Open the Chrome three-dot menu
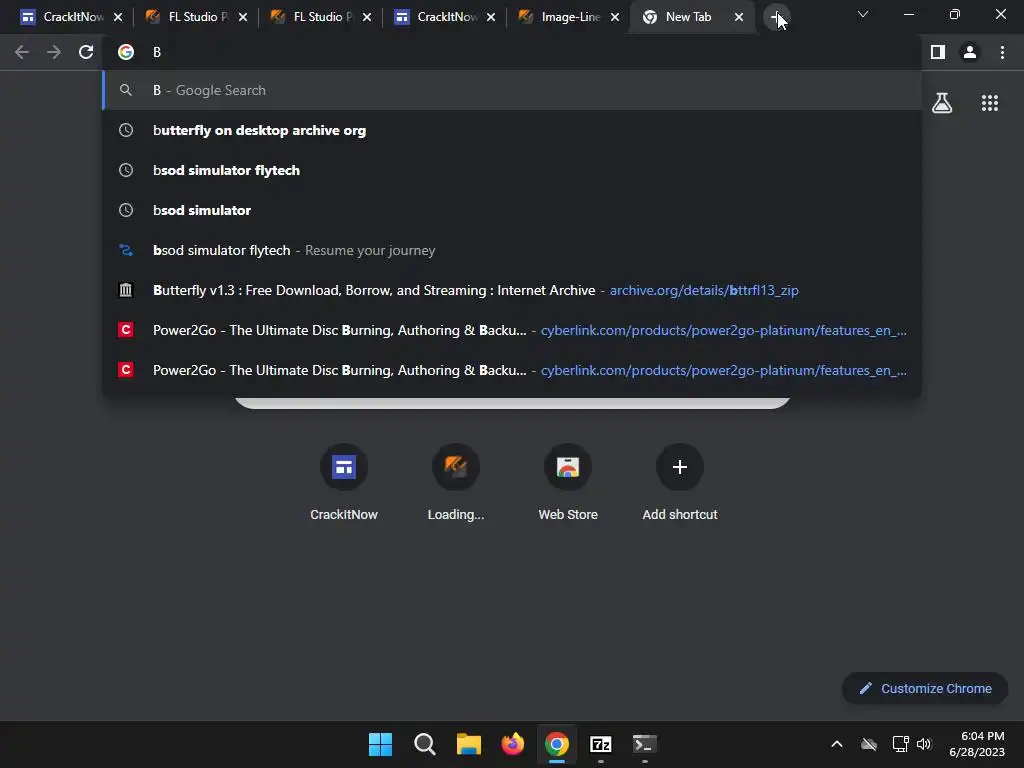 (x=1002, y=52)
